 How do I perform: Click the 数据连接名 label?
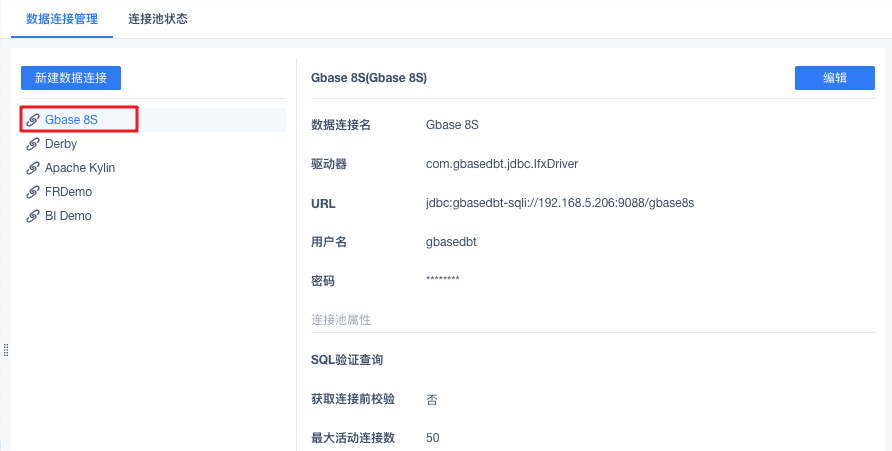(341, 125)
